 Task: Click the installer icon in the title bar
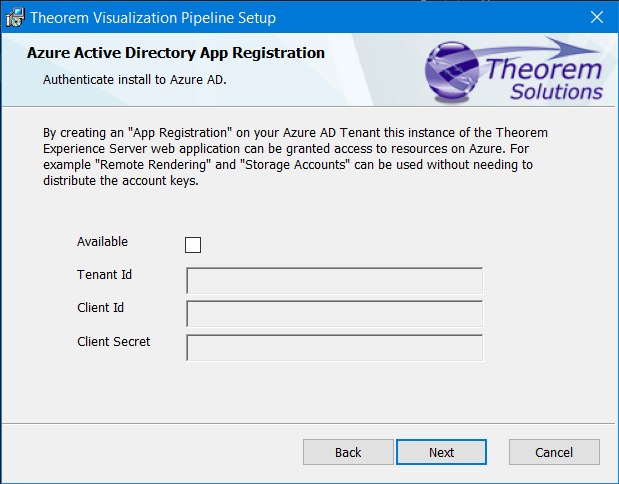coord(15,17)
